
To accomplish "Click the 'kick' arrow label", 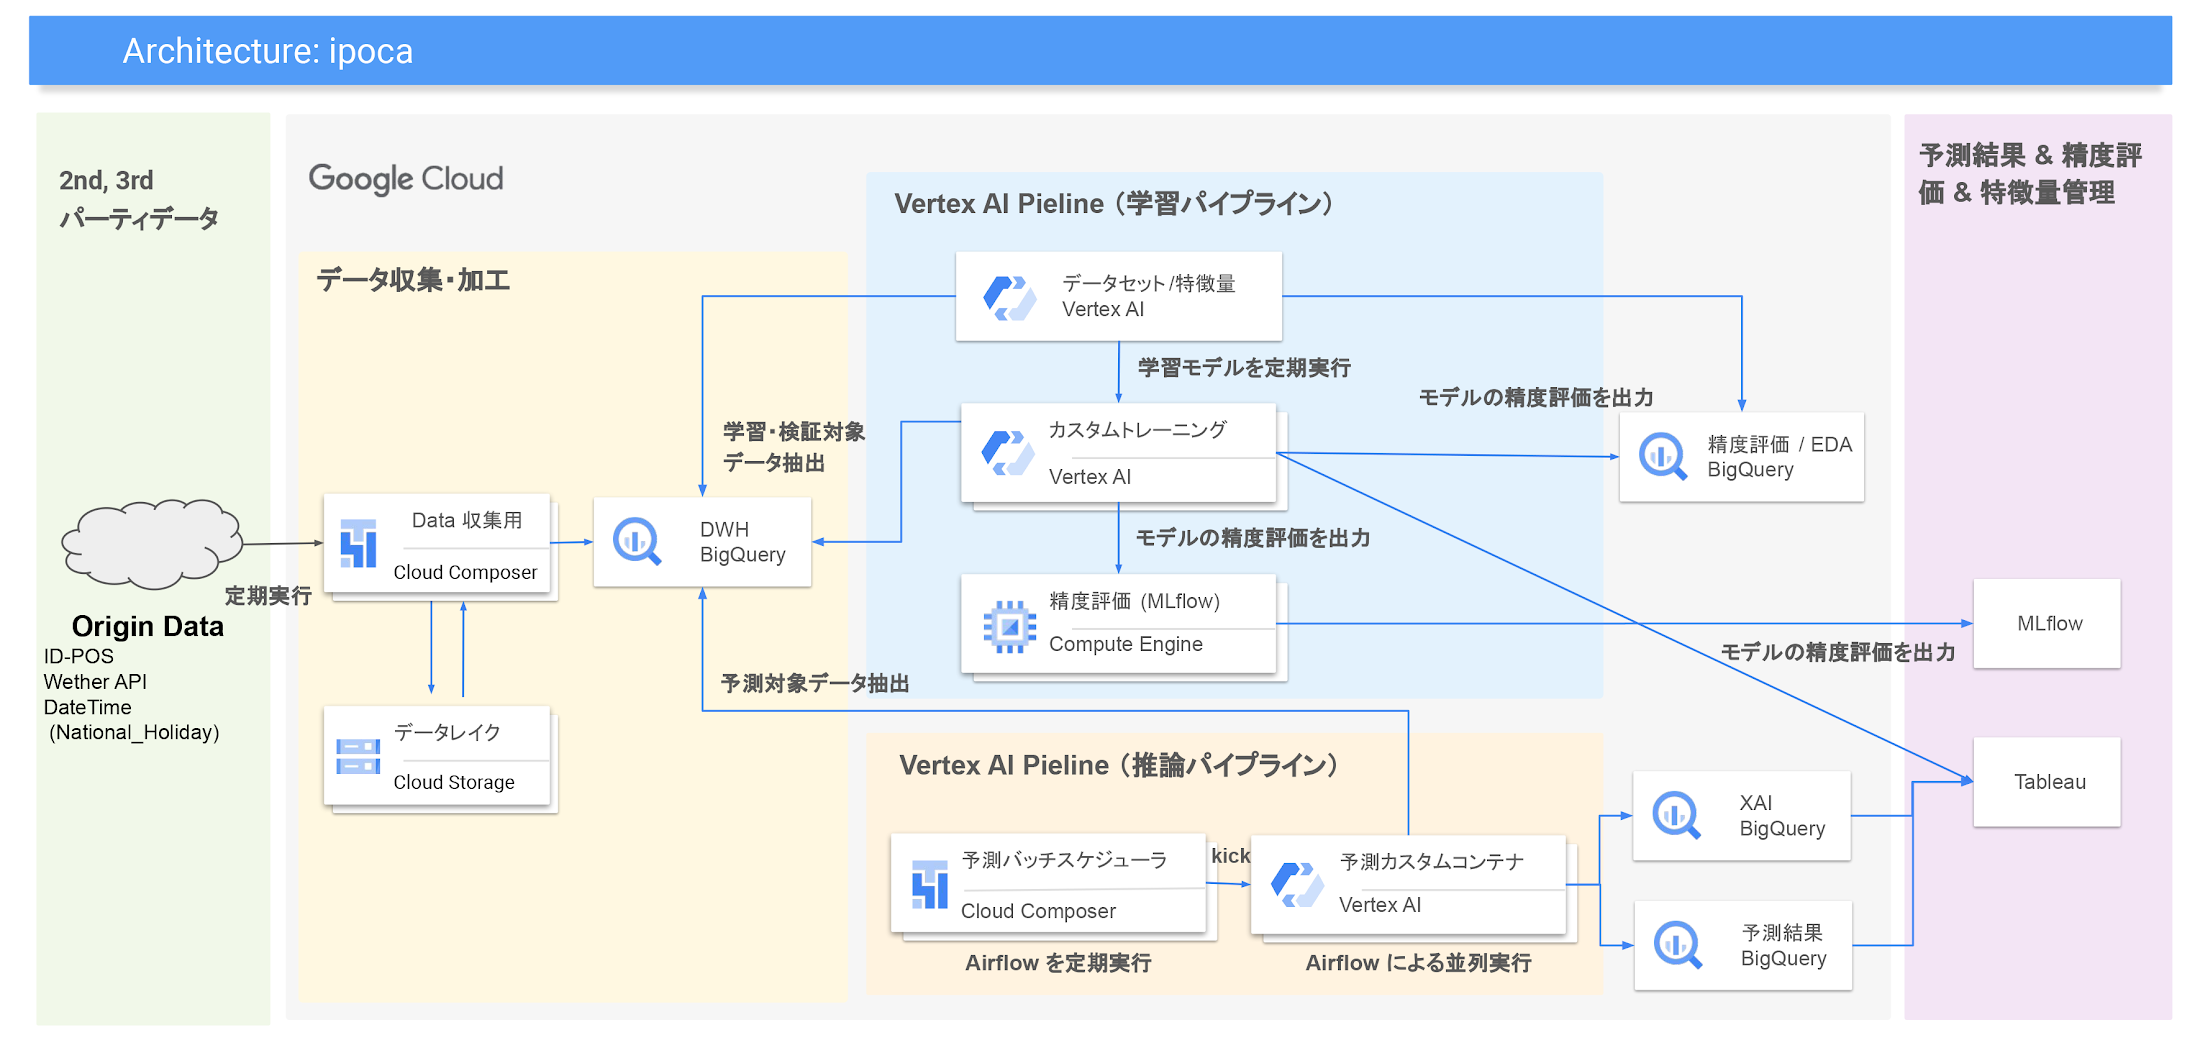I will point(1230,856).
